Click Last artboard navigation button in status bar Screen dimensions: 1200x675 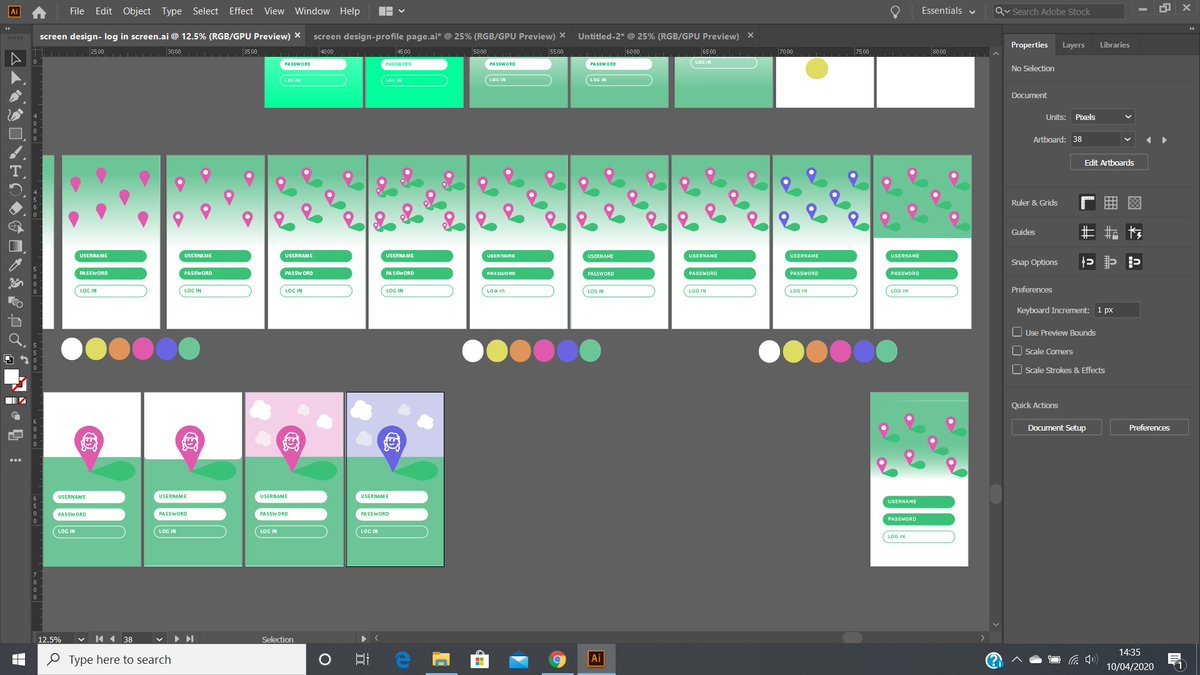[190, 638]
